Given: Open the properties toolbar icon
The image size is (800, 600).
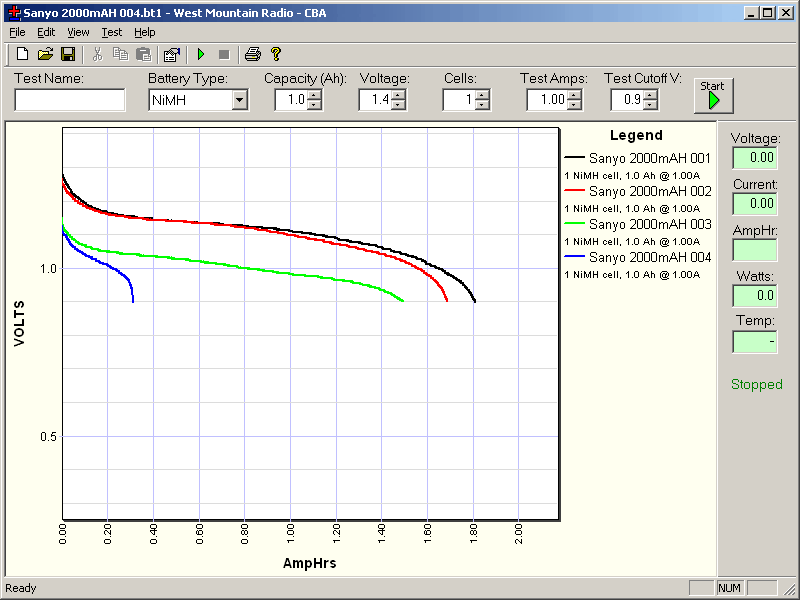Looking at the screenshot, I should 171,54.
